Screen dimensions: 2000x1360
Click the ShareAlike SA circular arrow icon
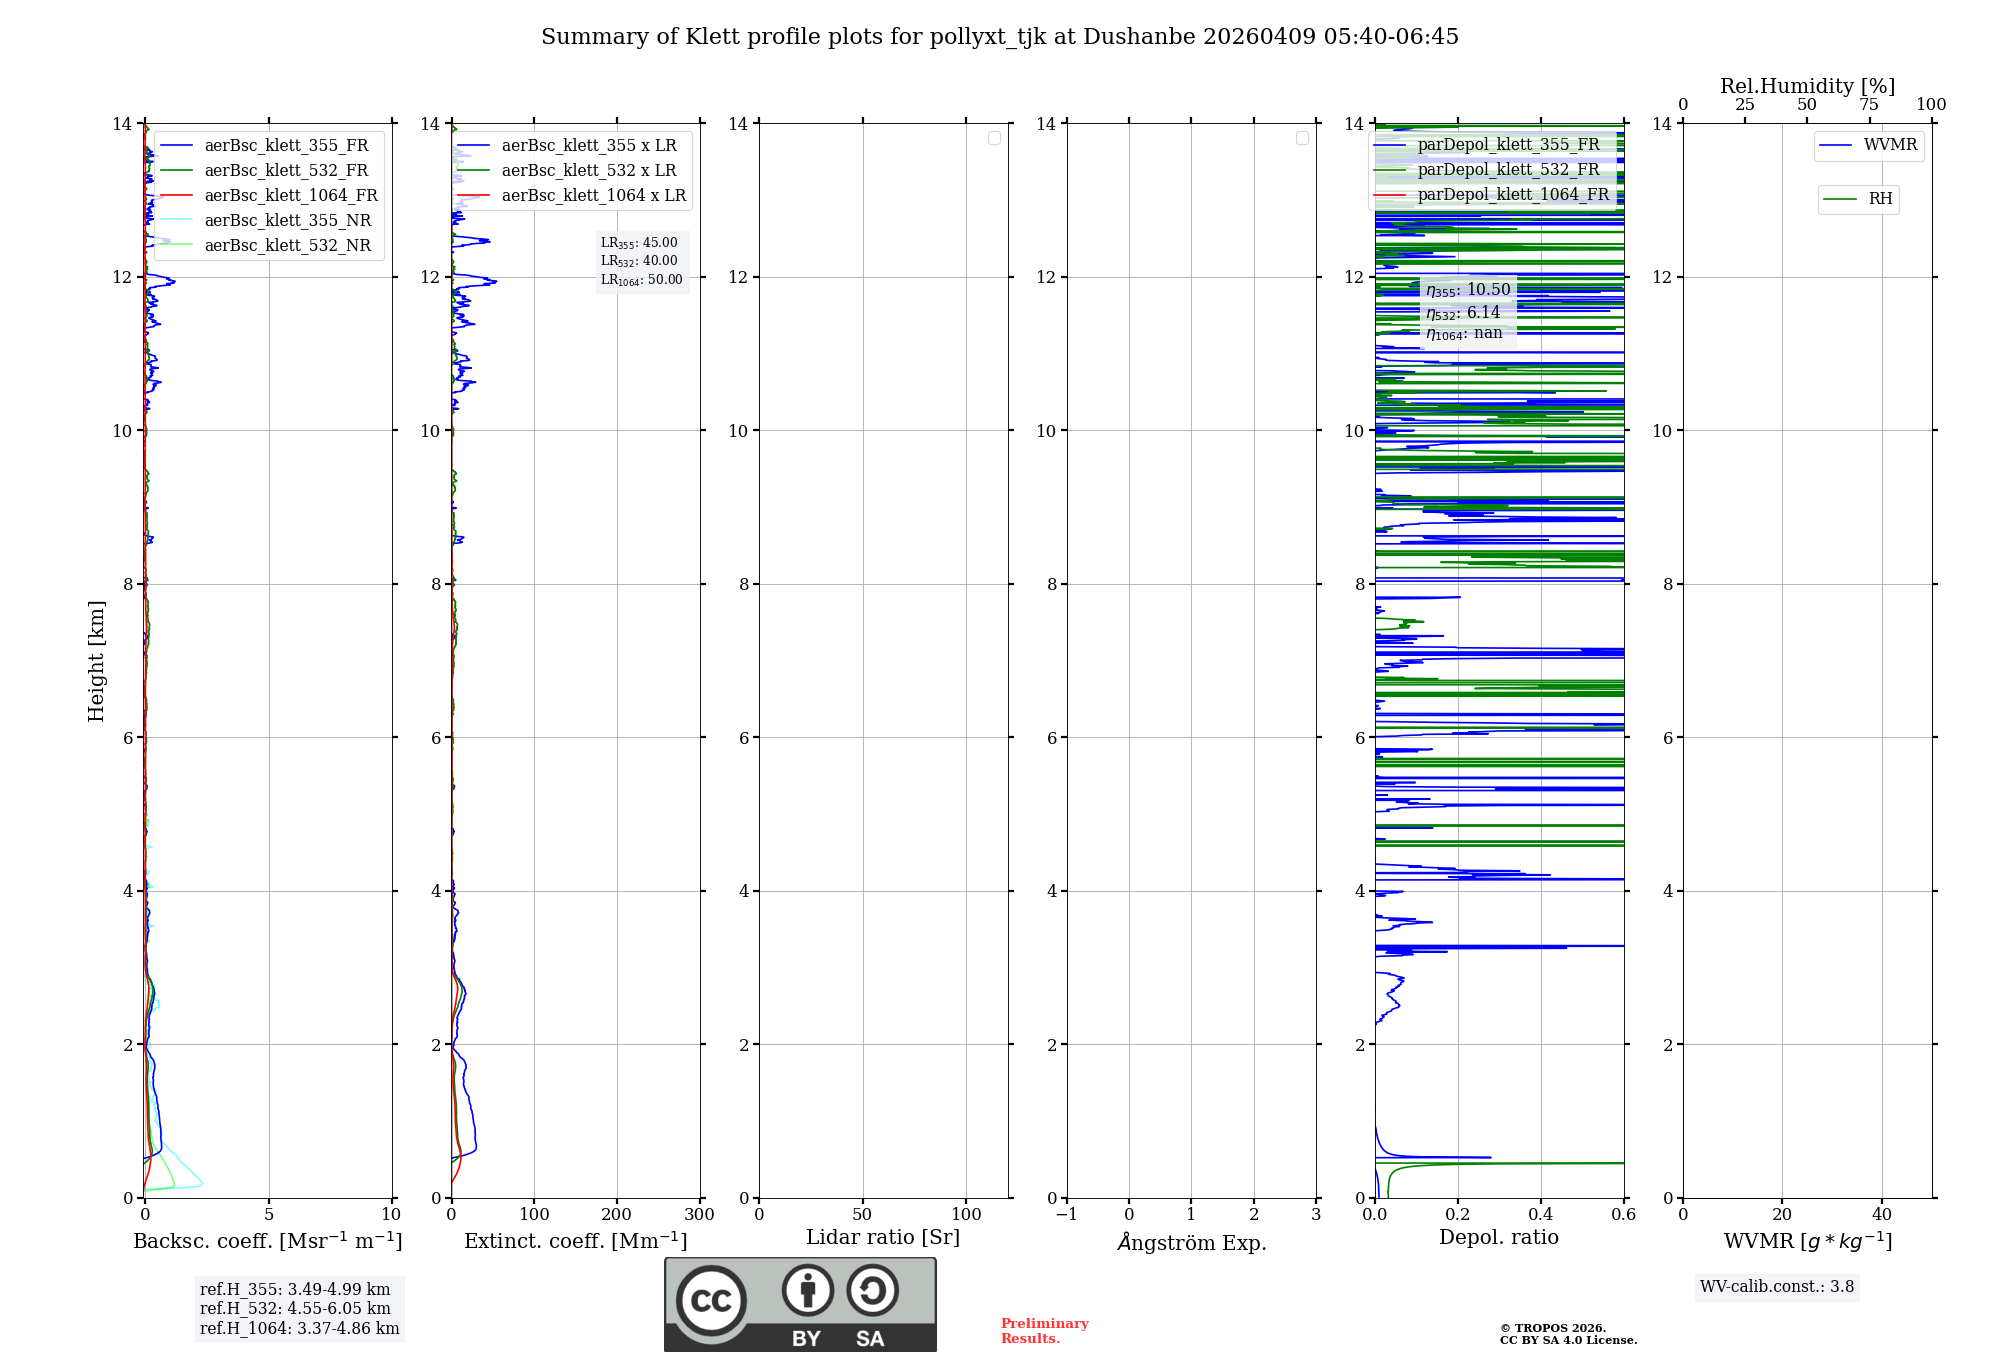pyautogui.click(x=872, y=1290)
